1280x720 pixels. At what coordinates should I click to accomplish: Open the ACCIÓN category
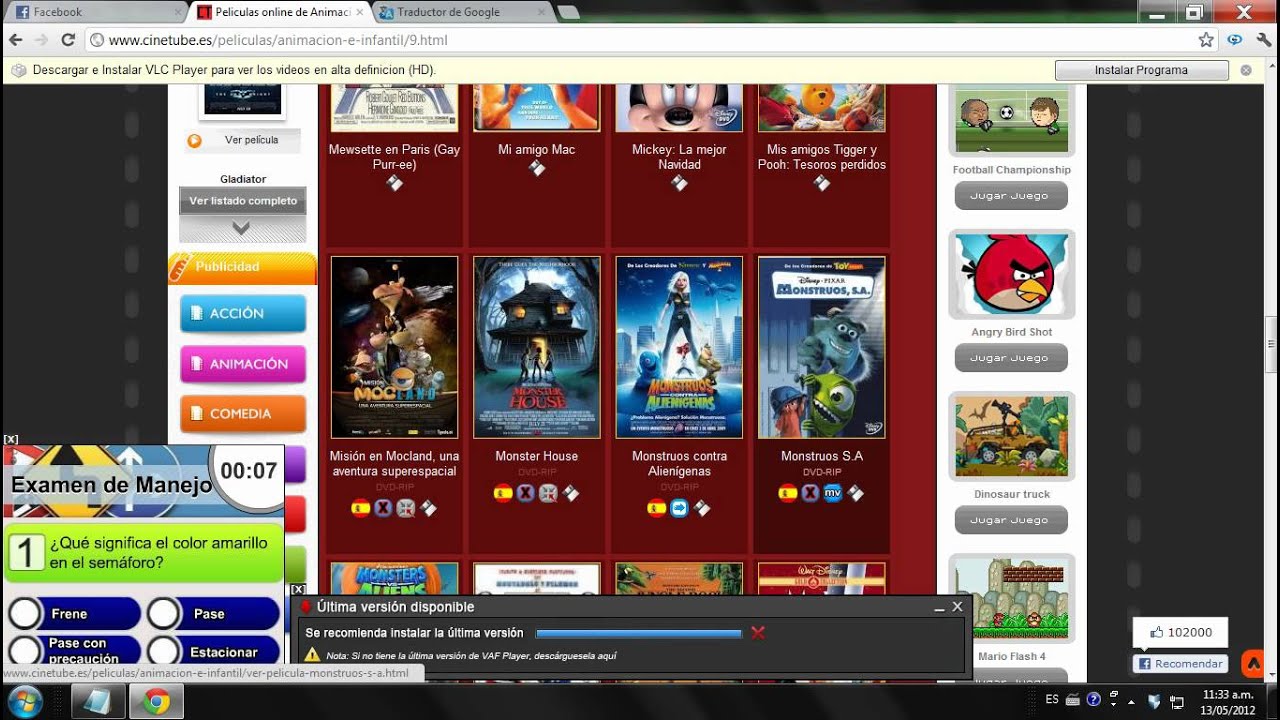click(243, 313)
